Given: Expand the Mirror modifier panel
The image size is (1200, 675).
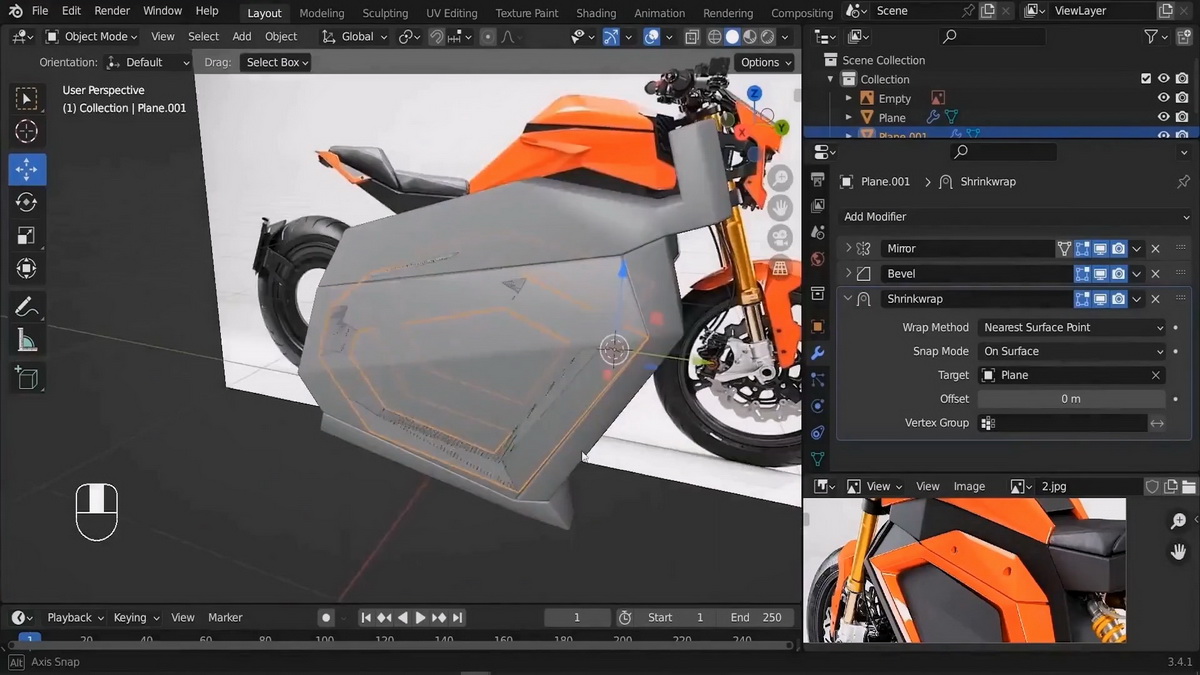Looking at the screenshot, I should pyautogui.click(x=848, y=248).
